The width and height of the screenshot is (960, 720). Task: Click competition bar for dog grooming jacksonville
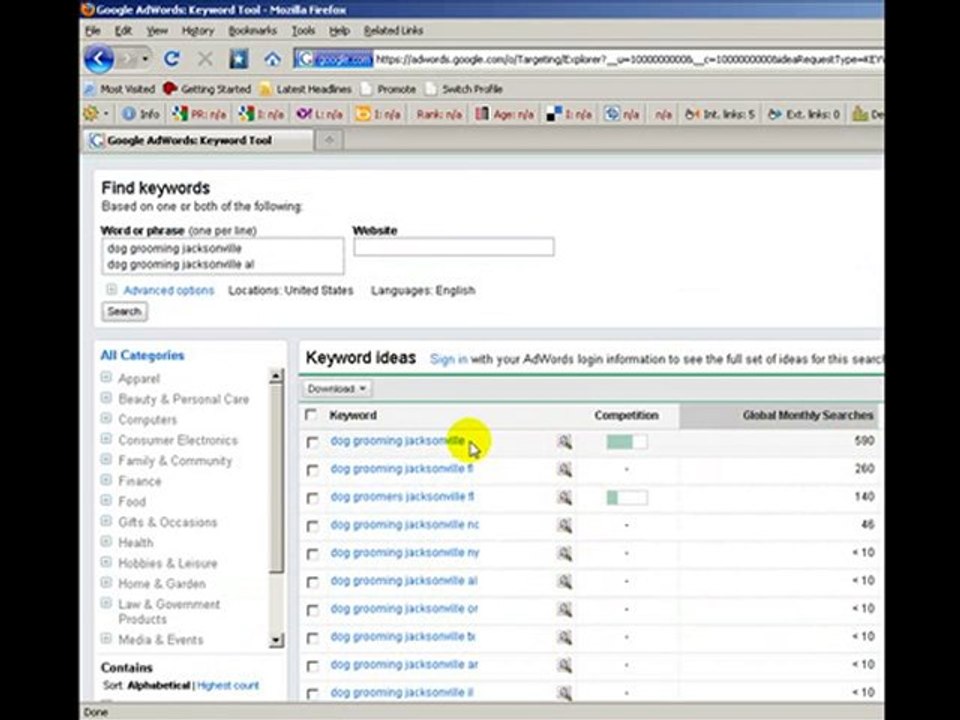(627, 441)
